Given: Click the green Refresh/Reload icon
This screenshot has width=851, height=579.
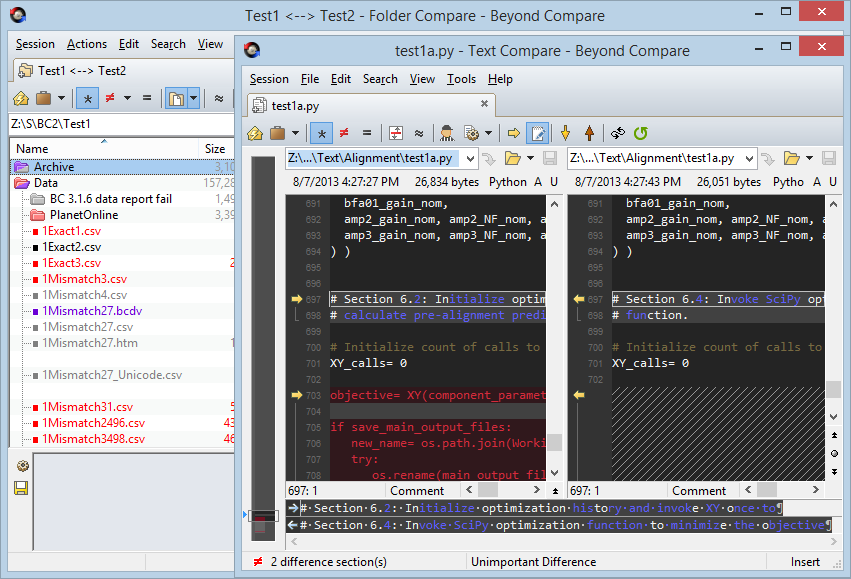Looking at the screenshot, I should [641, 132].
